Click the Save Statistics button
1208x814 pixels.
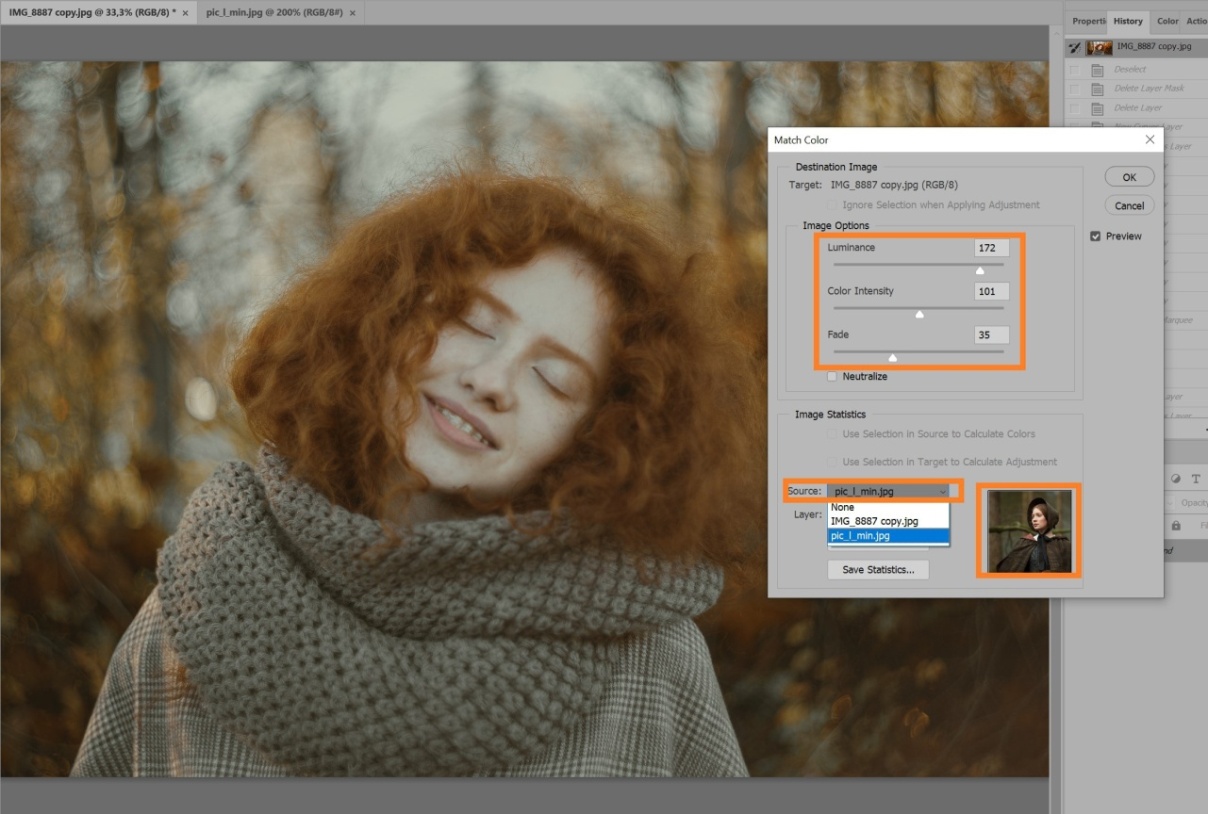878,570
